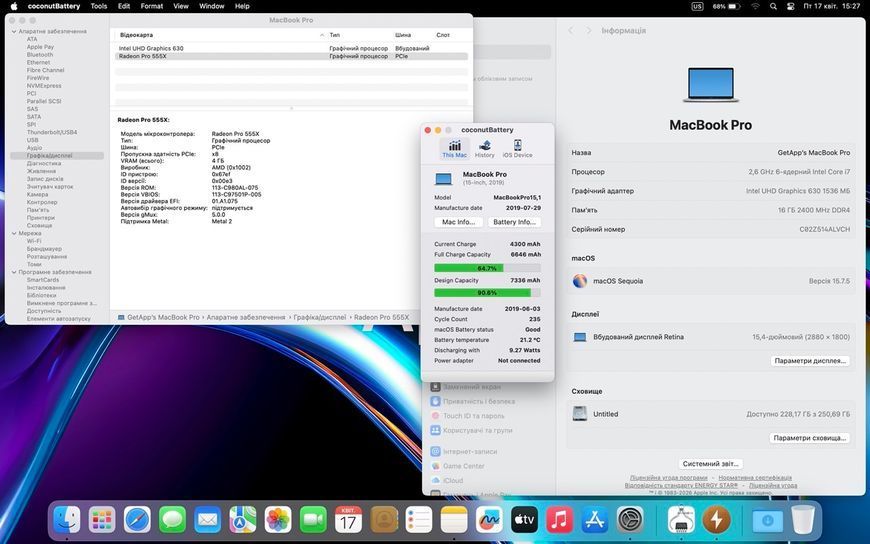Open the Apple menu
870x544 pixels.
click(x=14, y=6)
